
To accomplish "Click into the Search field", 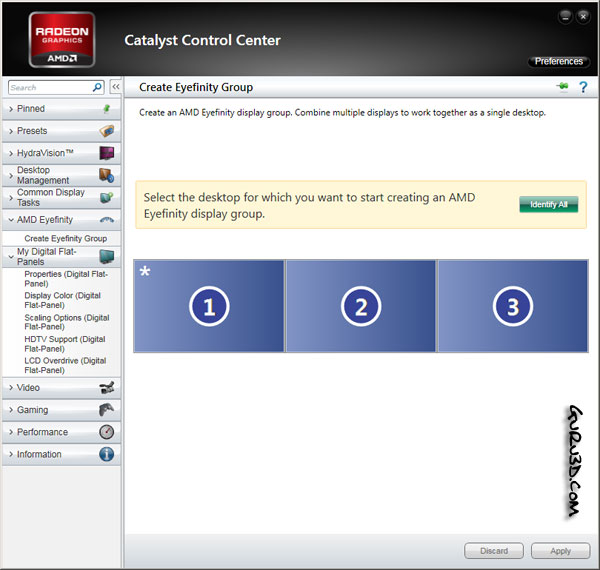I will click(48, 88).
